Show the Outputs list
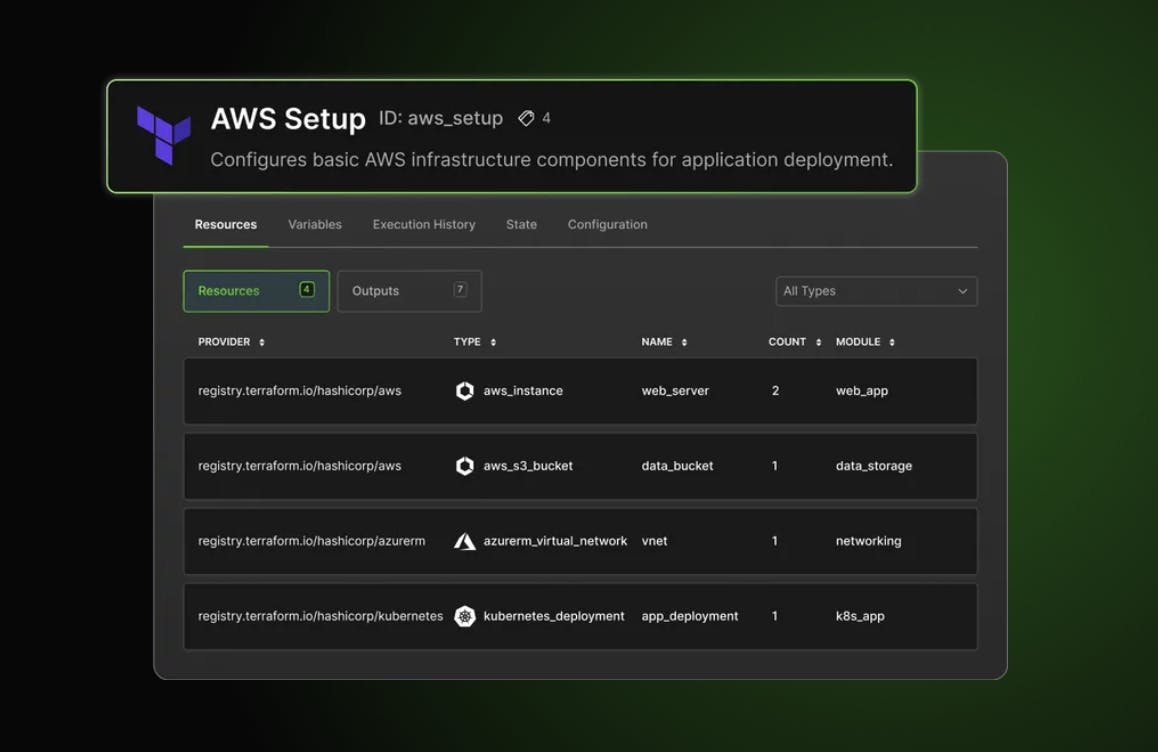 point(409,291)
